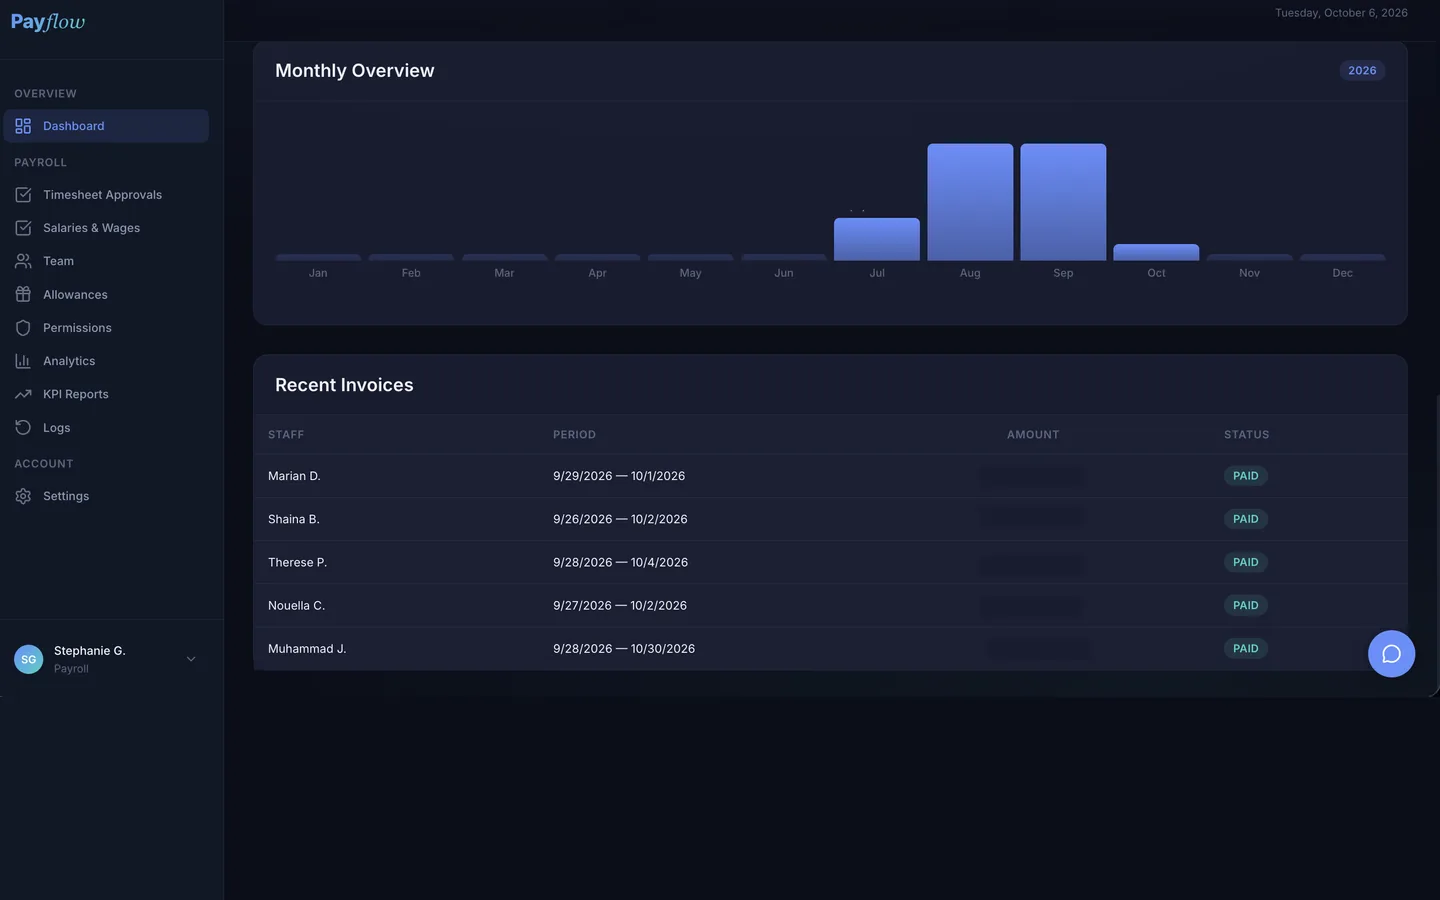Select the September bar in chart
Viewport: 1440px width, 900px height.
point(1063,202)
